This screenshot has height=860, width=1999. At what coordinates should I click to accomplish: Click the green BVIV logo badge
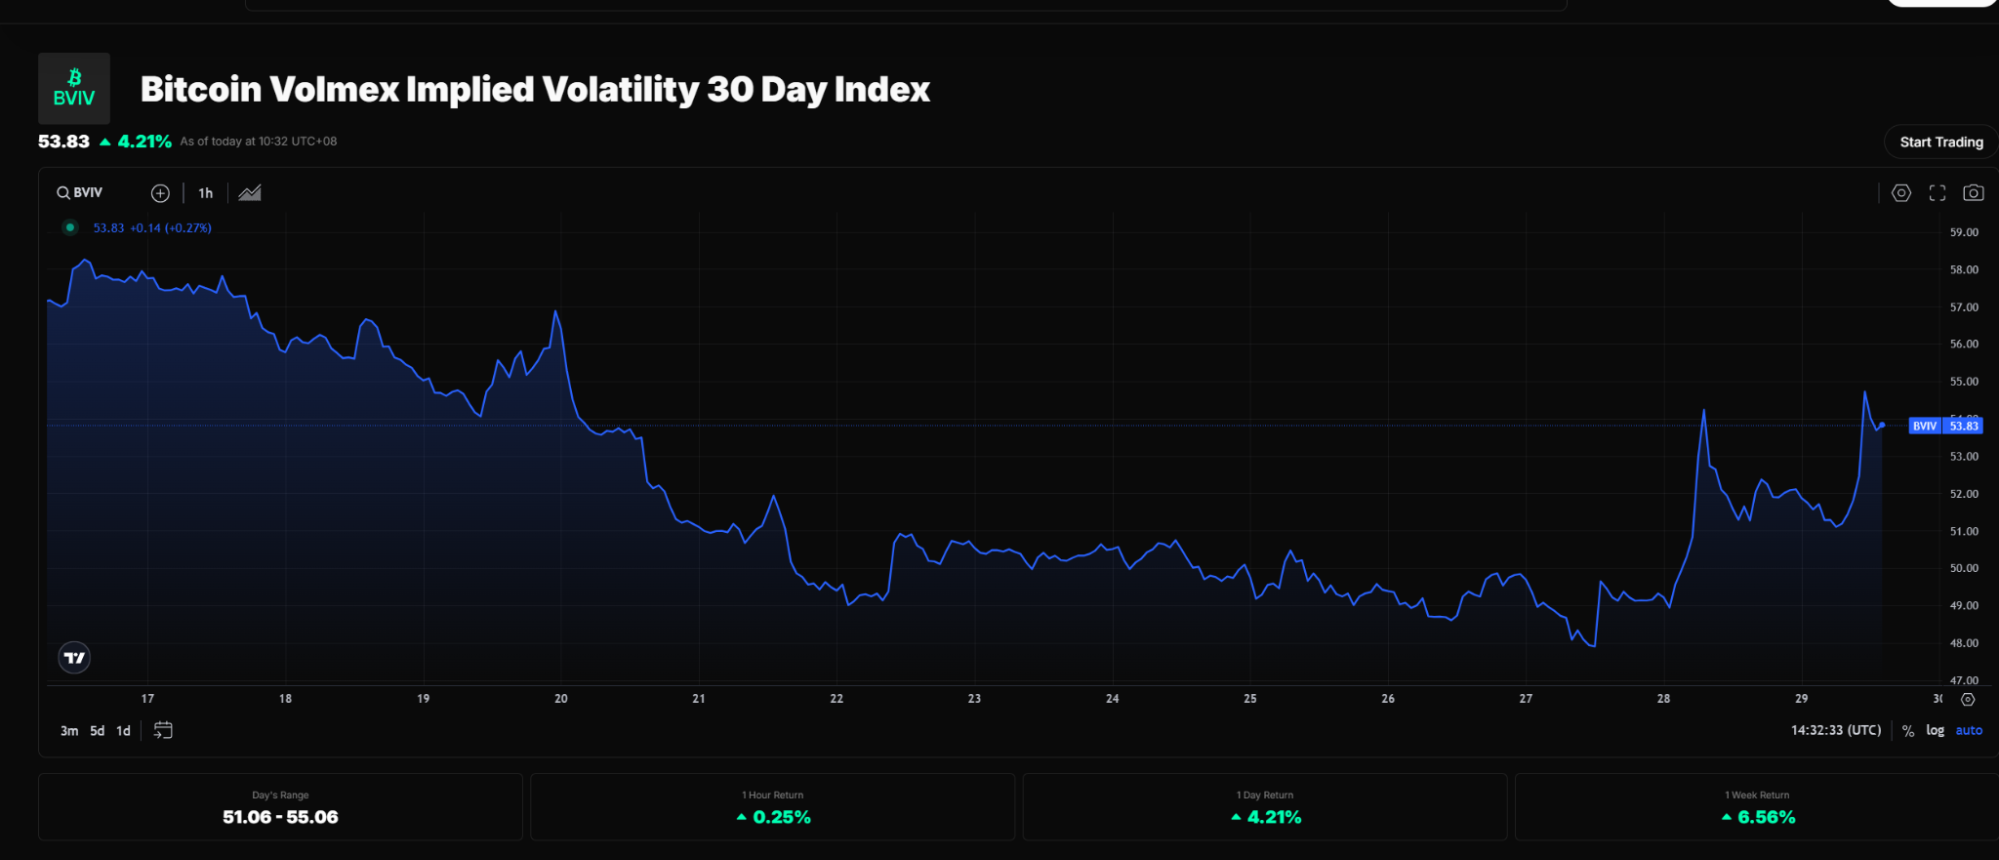click(74, 88)
